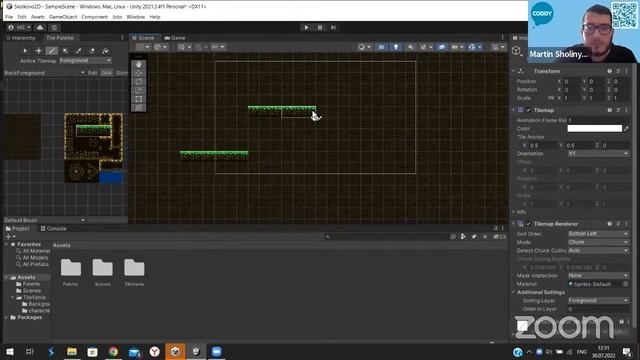Open Windows Start menu
The height and width of the screenshot is (360, 640).
coord(10,352)
